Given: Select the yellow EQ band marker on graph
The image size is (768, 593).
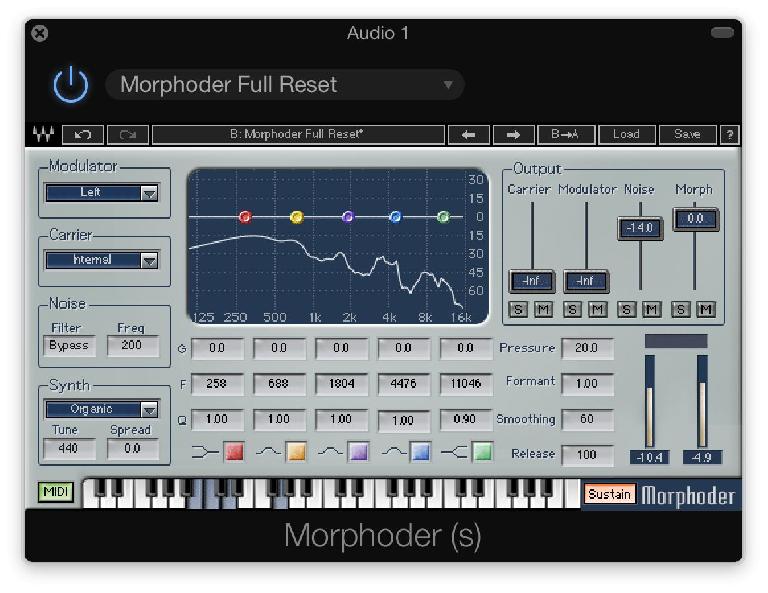Looking at the screenshot, I should click(296, 216).
